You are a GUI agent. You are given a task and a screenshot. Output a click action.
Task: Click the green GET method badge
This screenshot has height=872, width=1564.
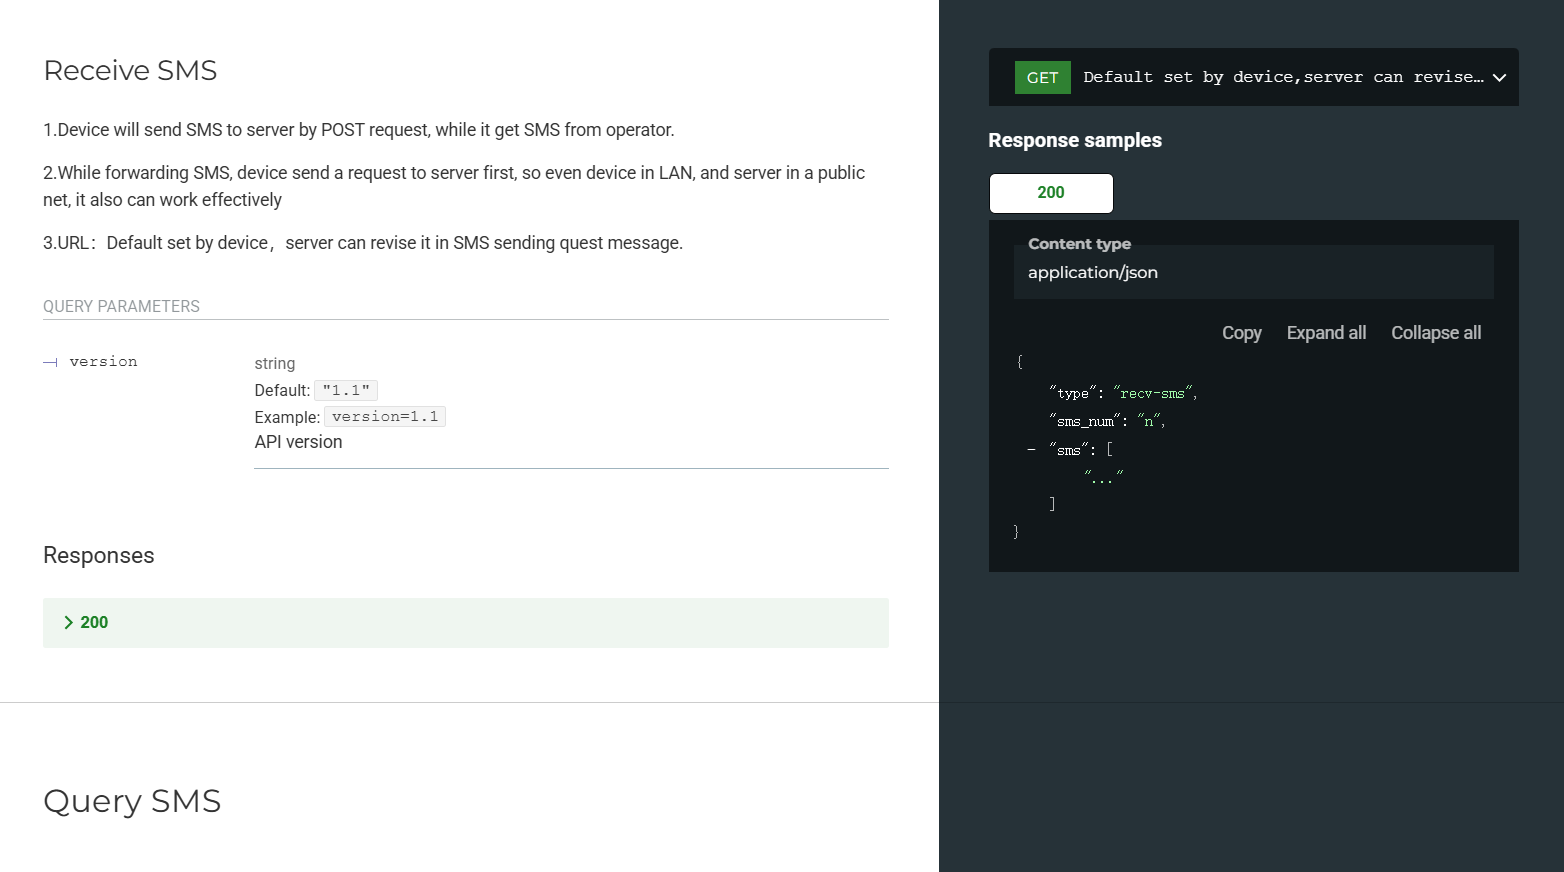point(1042,78)
